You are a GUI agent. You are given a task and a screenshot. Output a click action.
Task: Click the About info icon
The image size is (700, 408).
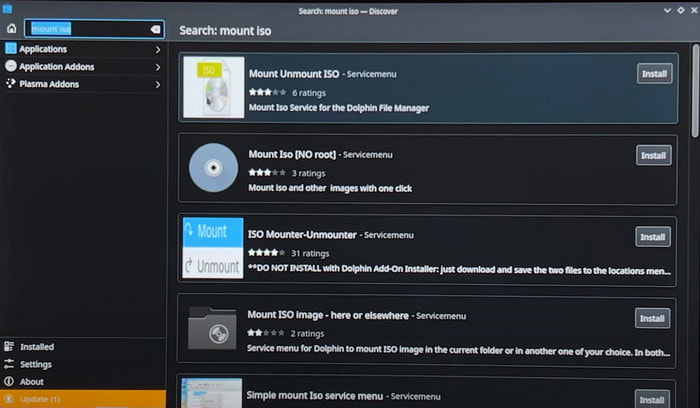pos(9,381)
